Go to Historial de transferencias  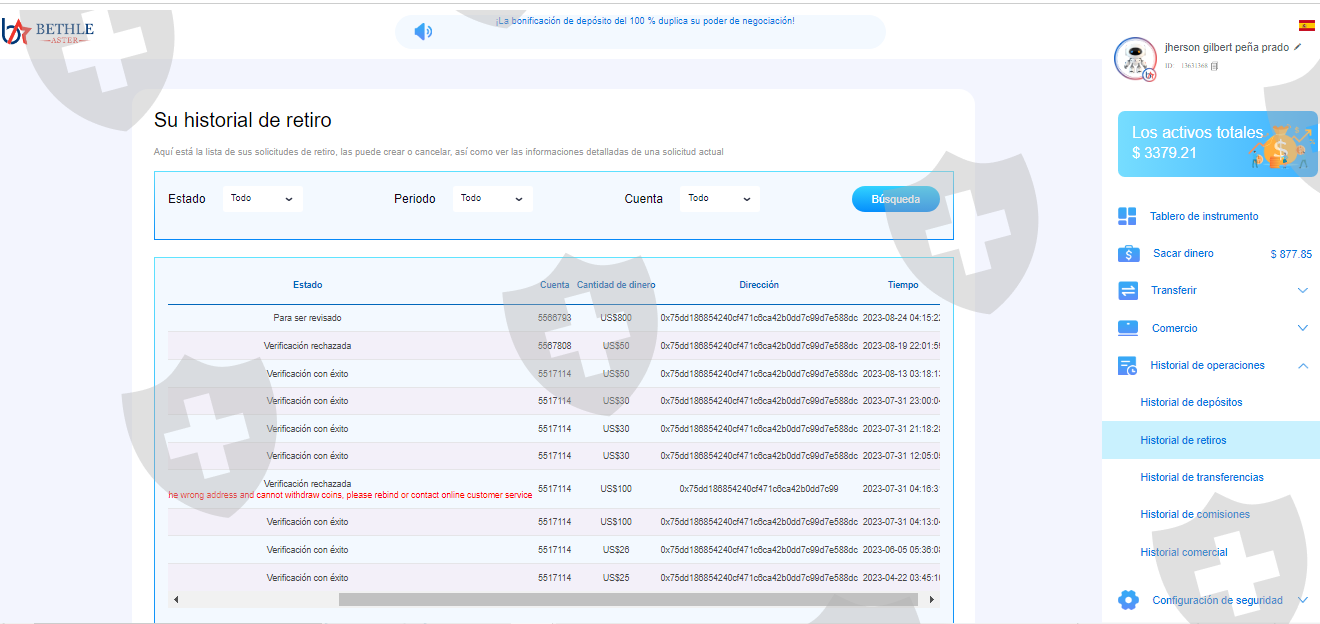[x=1201, y=477]
